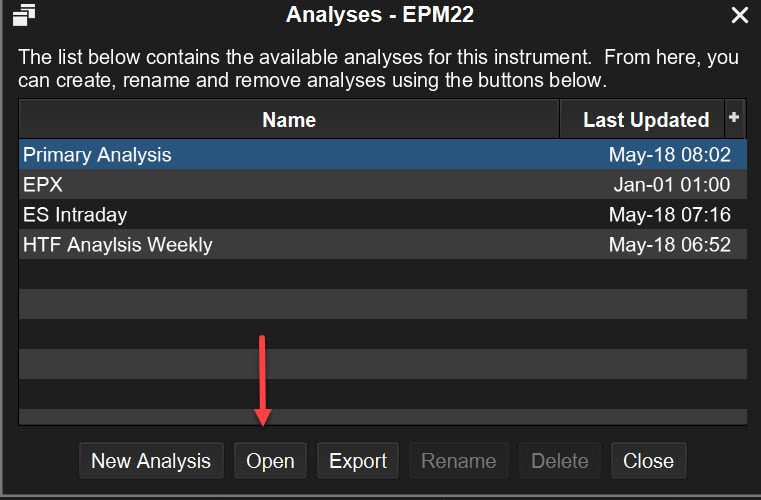Choose the ES Intraday analysis

pos(75,215)
